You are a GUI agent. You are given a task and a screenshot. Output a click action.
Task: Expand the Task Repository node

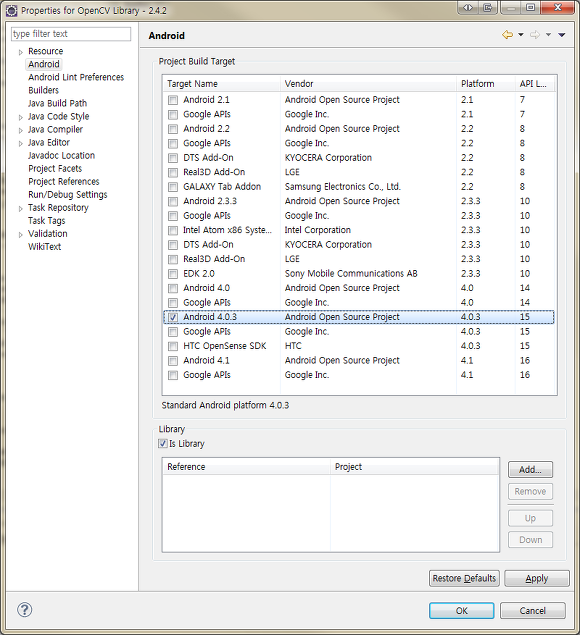pyautogui.click(x=21, y=209)
